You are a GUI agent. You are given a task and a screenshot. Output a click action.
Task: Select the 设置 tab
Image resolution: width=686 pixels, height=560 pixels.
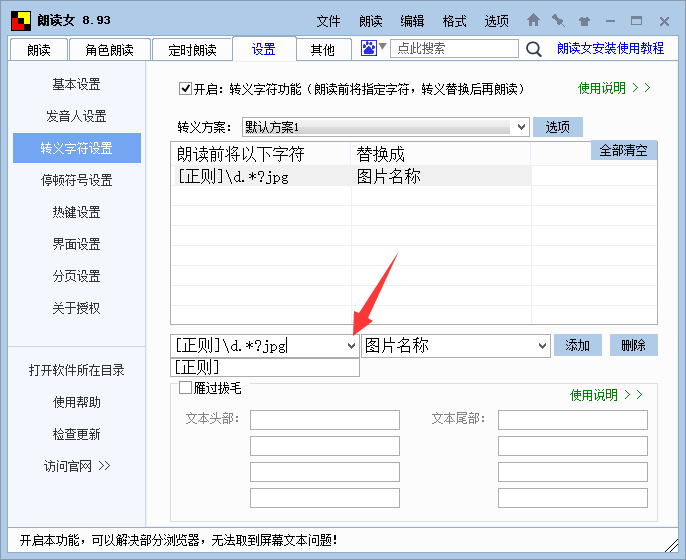tap(264, 49)
